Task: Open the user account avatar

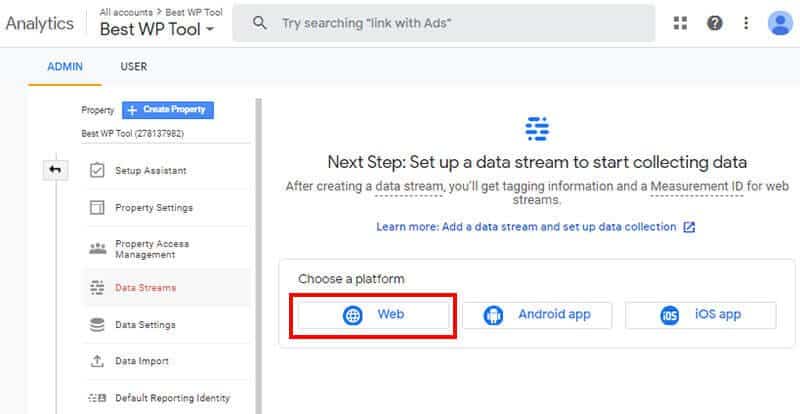Action: pos(780,23)
